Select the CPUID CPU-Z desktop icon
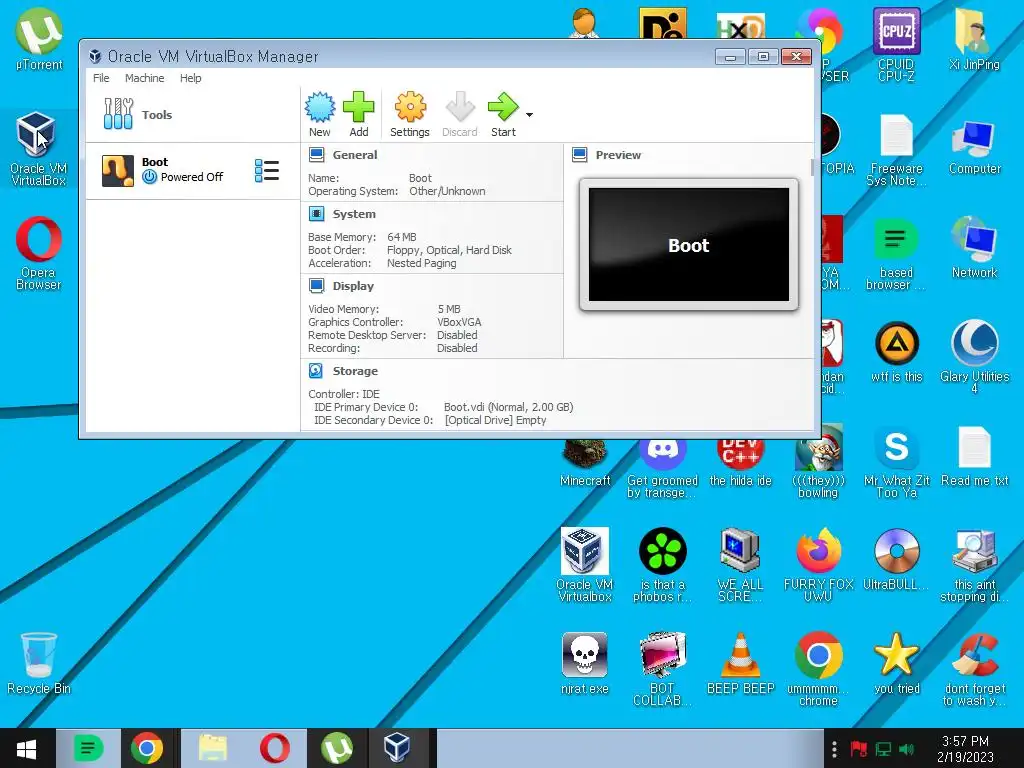The height and width of the screenshot is (768, 1024). tap(896, 44)
